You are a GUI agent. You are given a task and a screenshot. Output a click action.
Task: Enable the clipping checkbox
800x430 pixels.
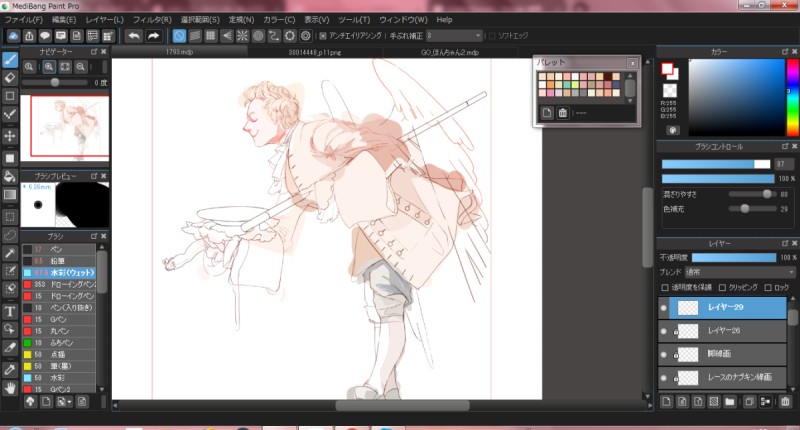coord(722,288)
